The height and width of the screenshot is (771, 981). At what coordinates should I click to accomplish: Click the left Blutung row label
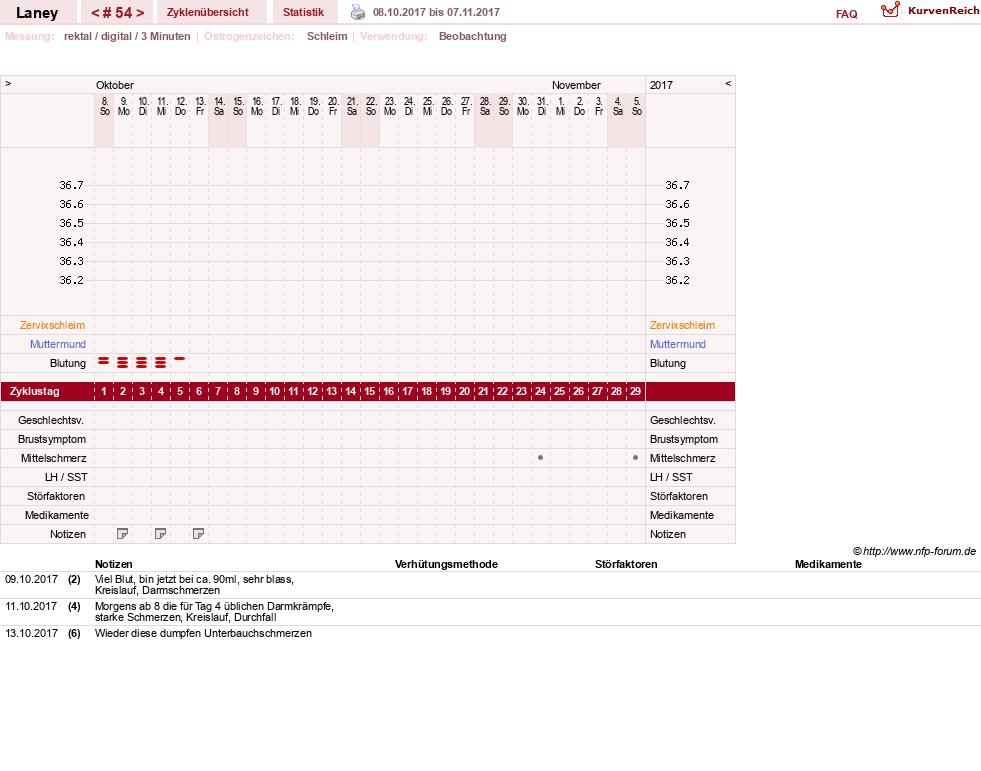(68, 363)
